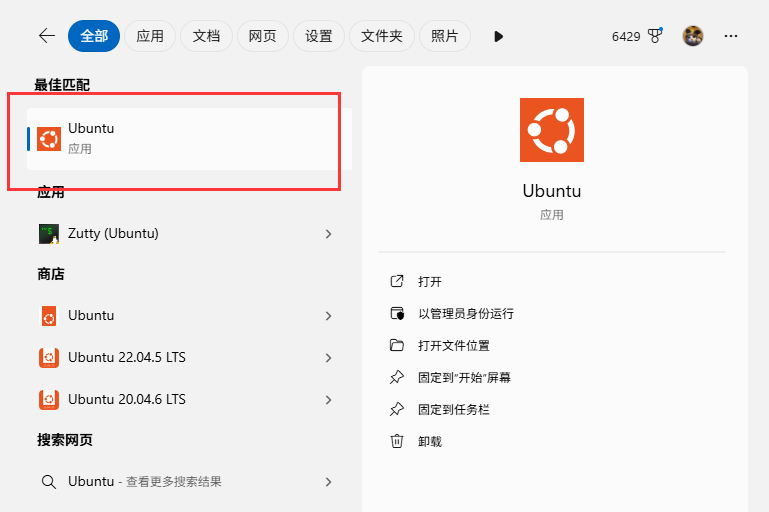Switch to the 照片 filter tab

point(444,36)
